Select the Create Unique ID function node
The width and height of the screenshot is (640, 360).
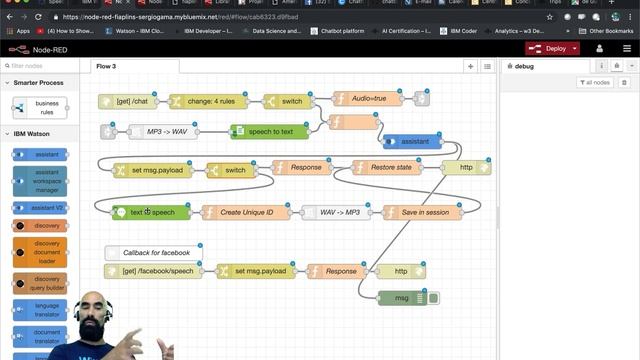coord(246,212)
